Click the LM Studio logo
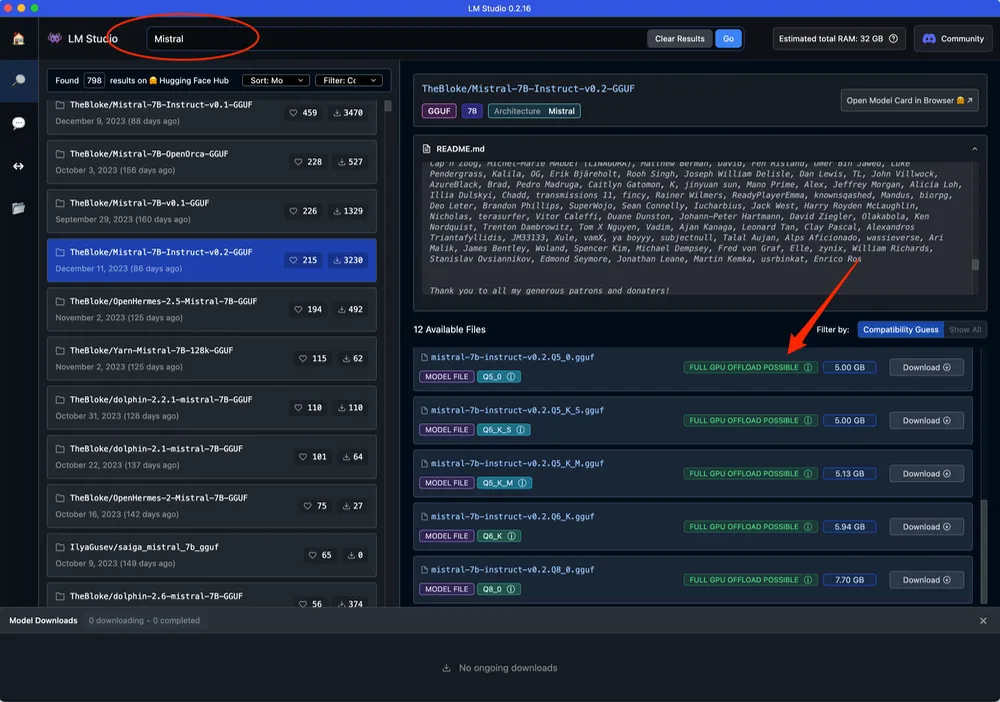 [55, 38]
